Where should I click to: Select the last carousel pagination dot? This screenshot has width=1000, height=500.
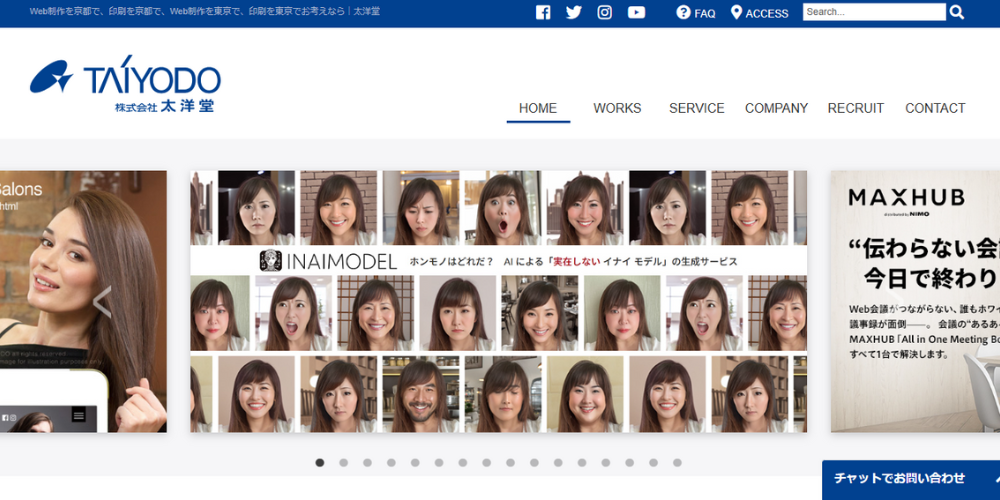coord(677,463)
